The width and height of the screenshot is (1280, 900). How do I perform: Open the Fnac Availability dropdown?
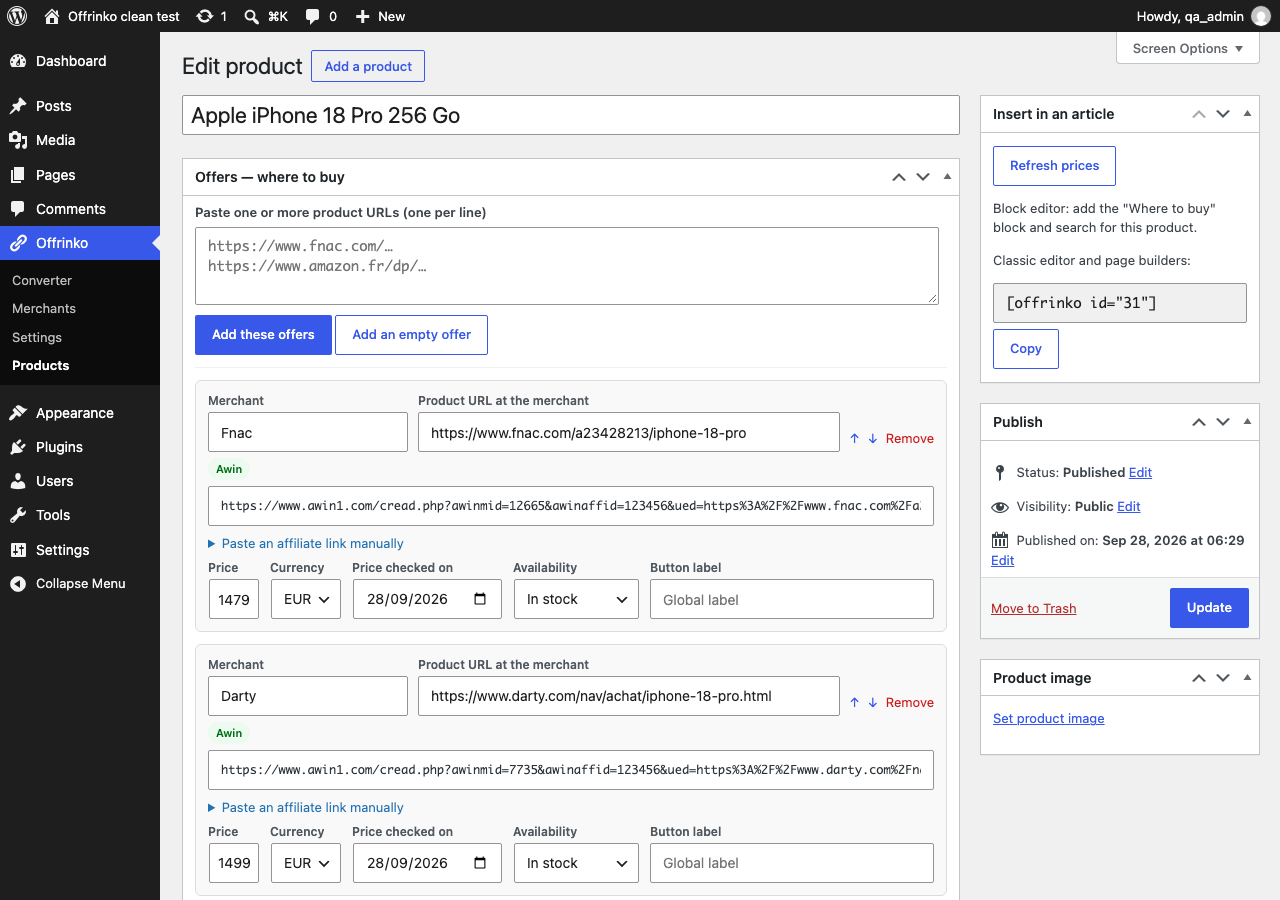coord(576,599)
